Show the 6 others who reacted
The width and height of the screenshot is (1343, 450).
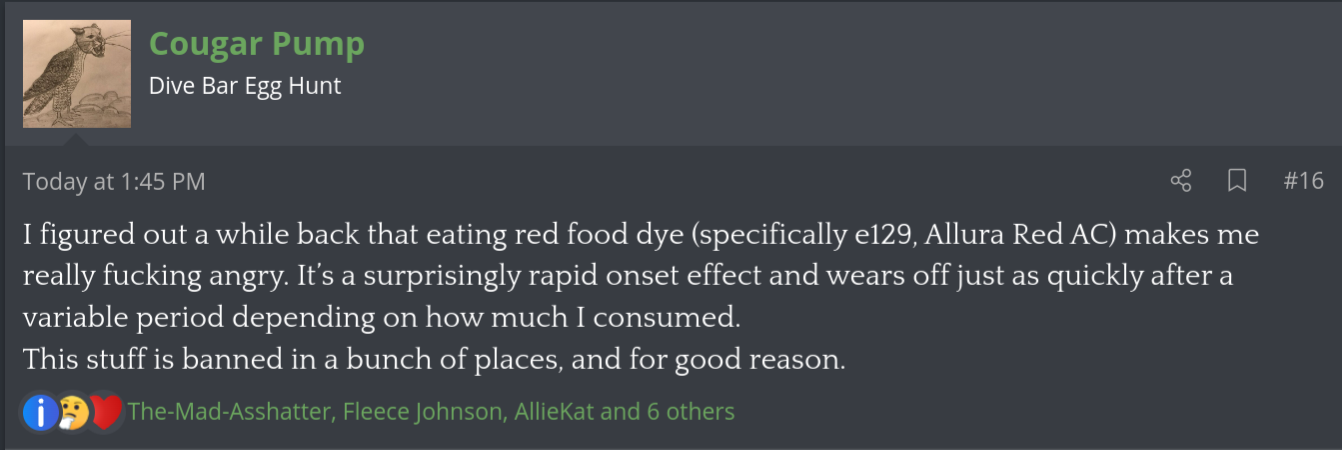click(x=691, y=411)
